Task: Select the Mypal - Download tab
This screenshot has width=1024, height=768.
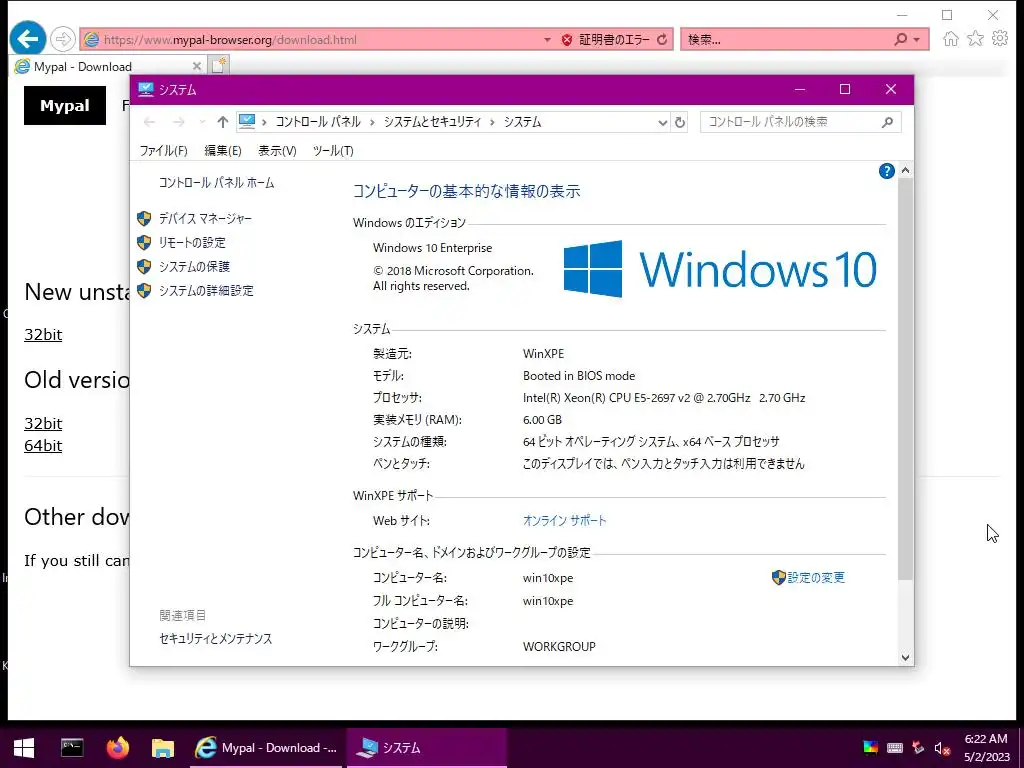Action: [101, 66]
